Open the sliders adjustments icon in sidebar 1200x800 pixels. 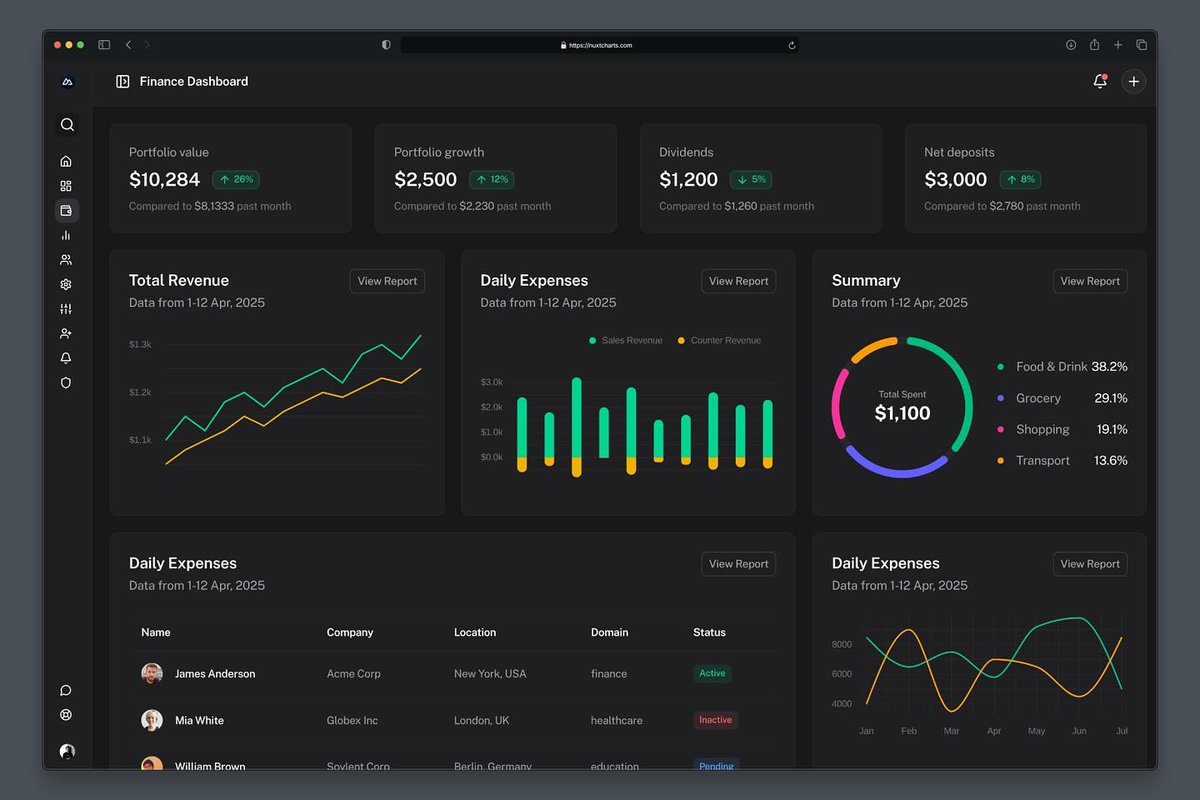pos(66,309)
